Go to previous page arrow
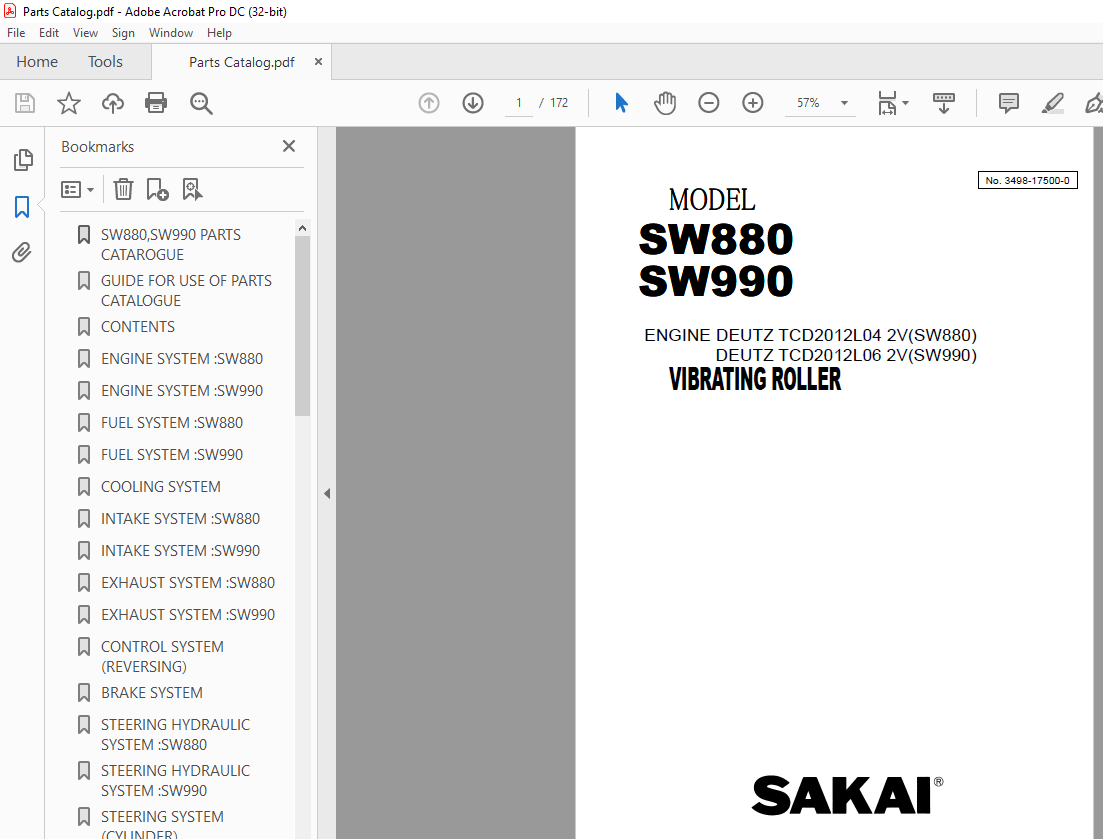 [x=429, y=103]
